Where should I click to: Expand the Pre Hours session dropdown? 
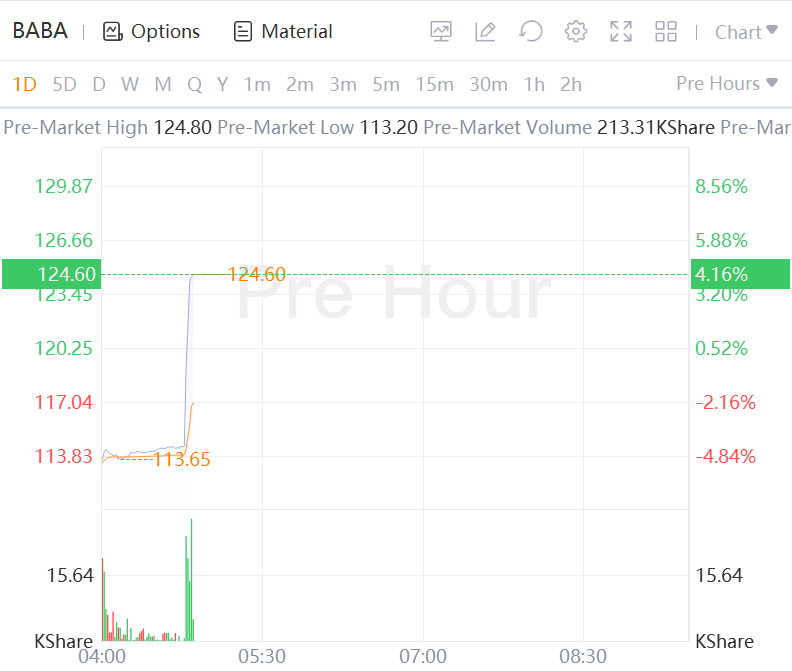tap(727, 83)
